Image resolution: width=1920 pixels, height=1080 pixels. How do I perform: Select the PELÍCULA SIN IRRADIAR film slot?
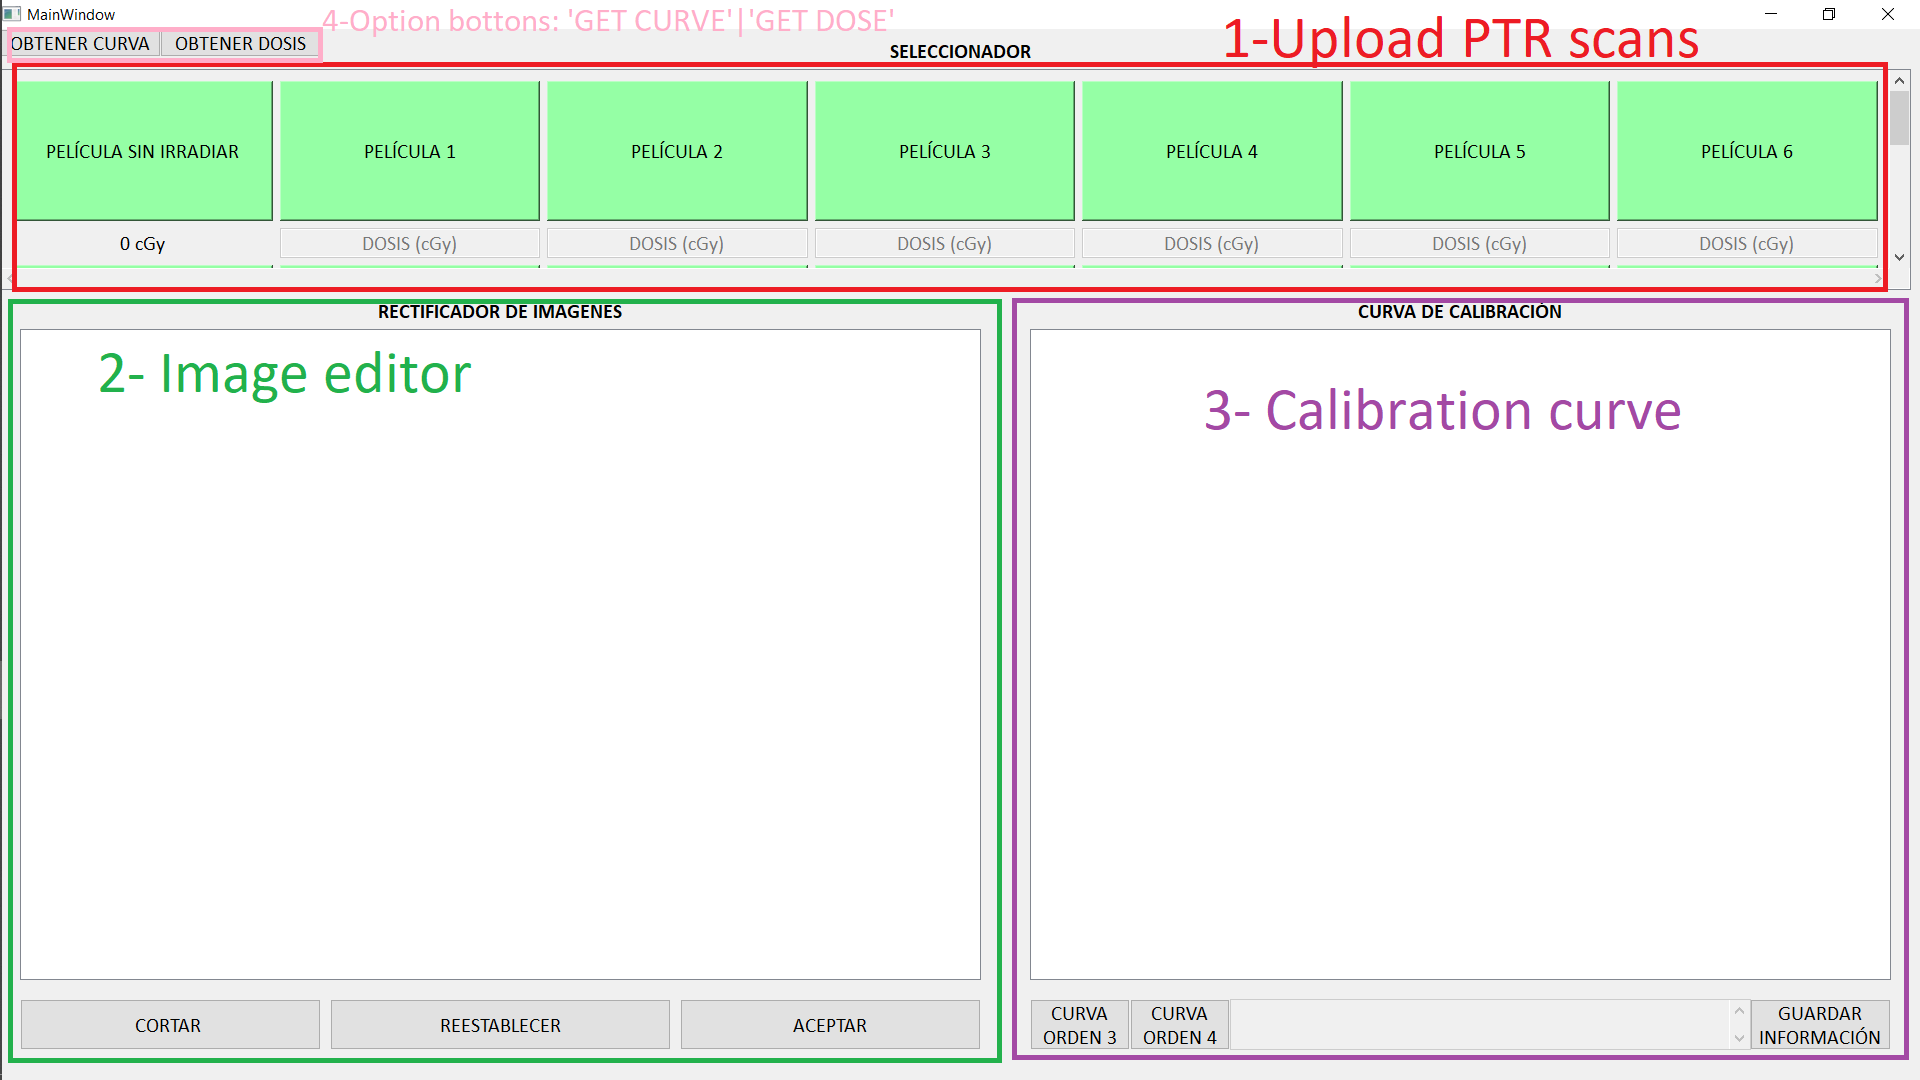[143, 150]
